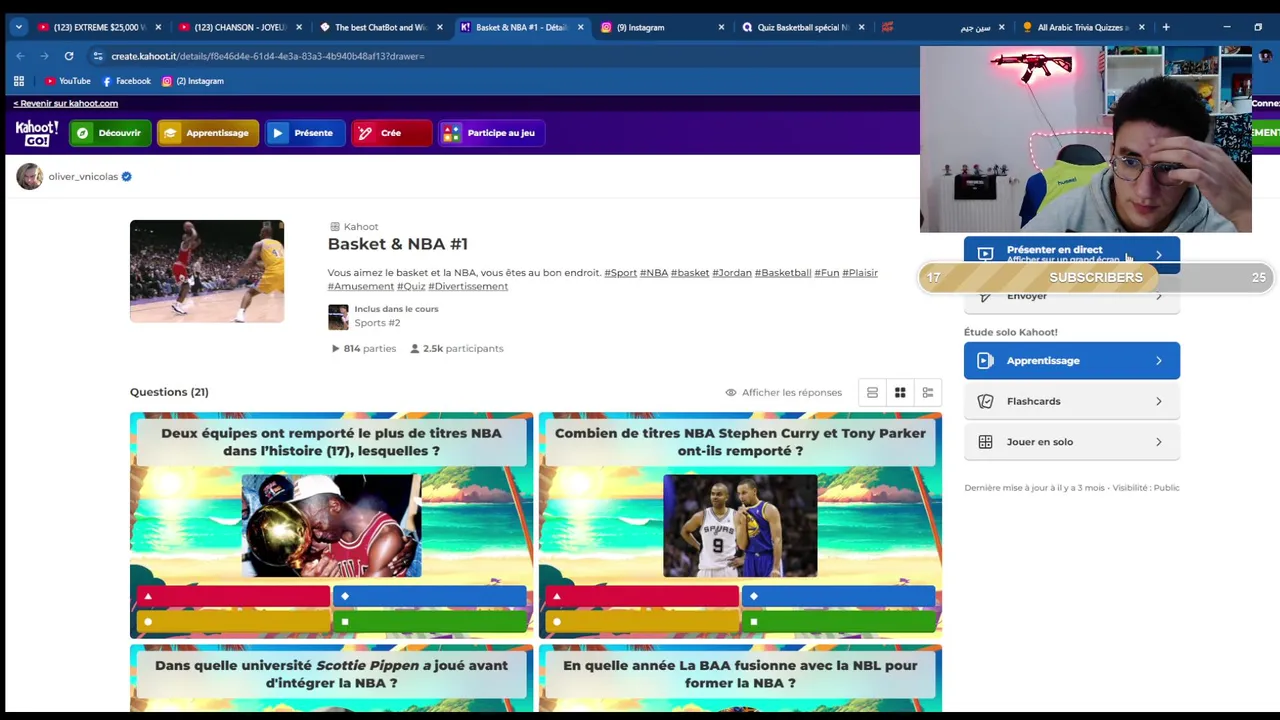Click the #Divertissement hashtag link
The image size is (1280, 720).
click(468, 287)
